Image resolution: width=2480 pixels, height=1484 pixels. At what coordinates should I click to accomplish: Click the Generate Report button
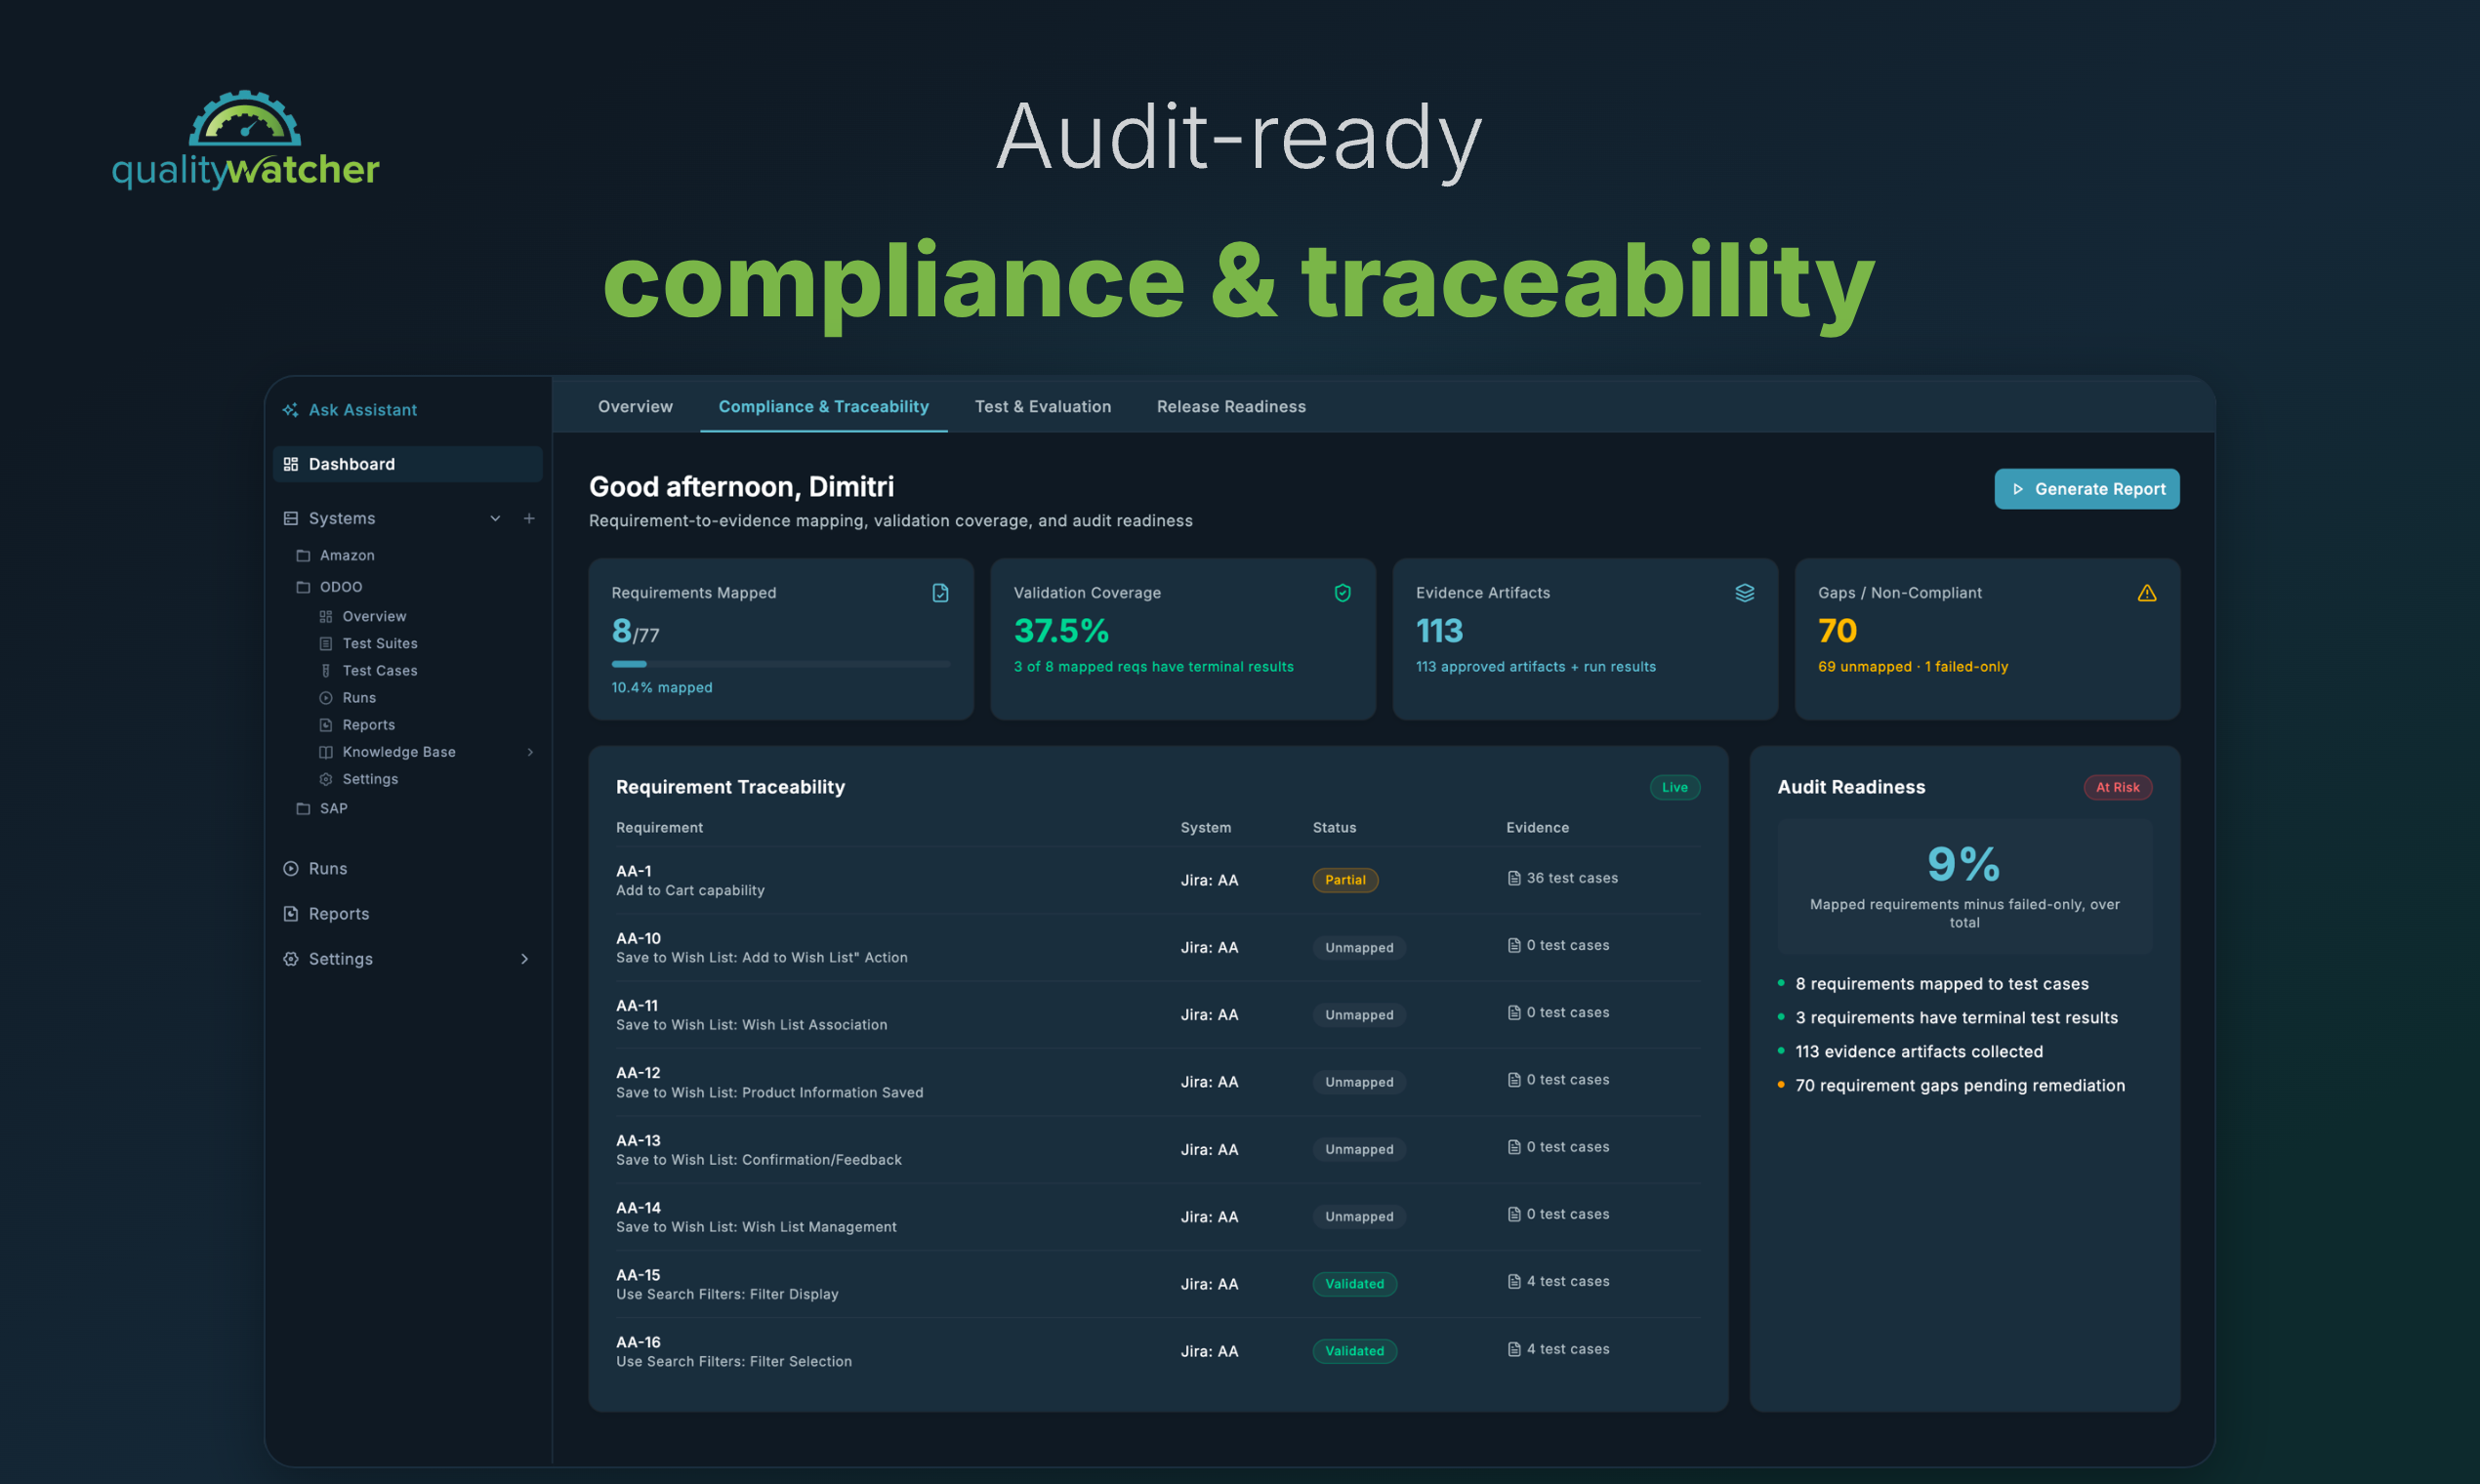click(x=2086, y=489)
